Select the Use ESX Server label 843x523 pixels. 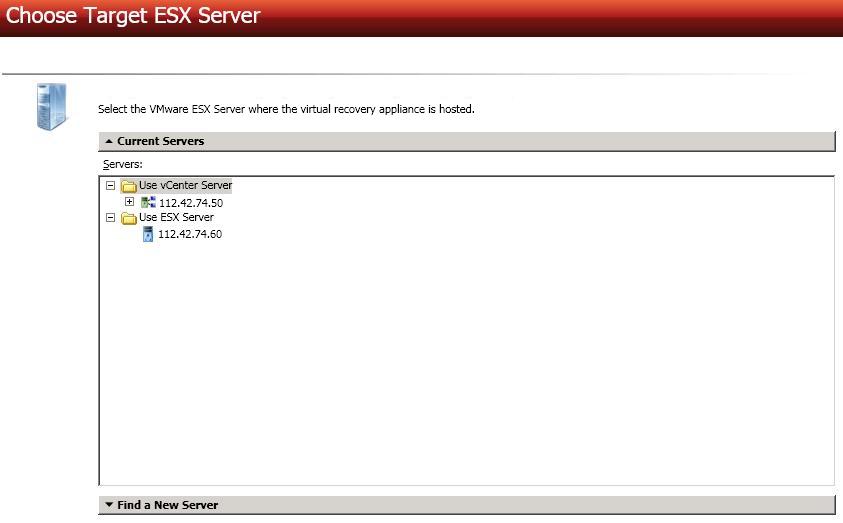176,217
